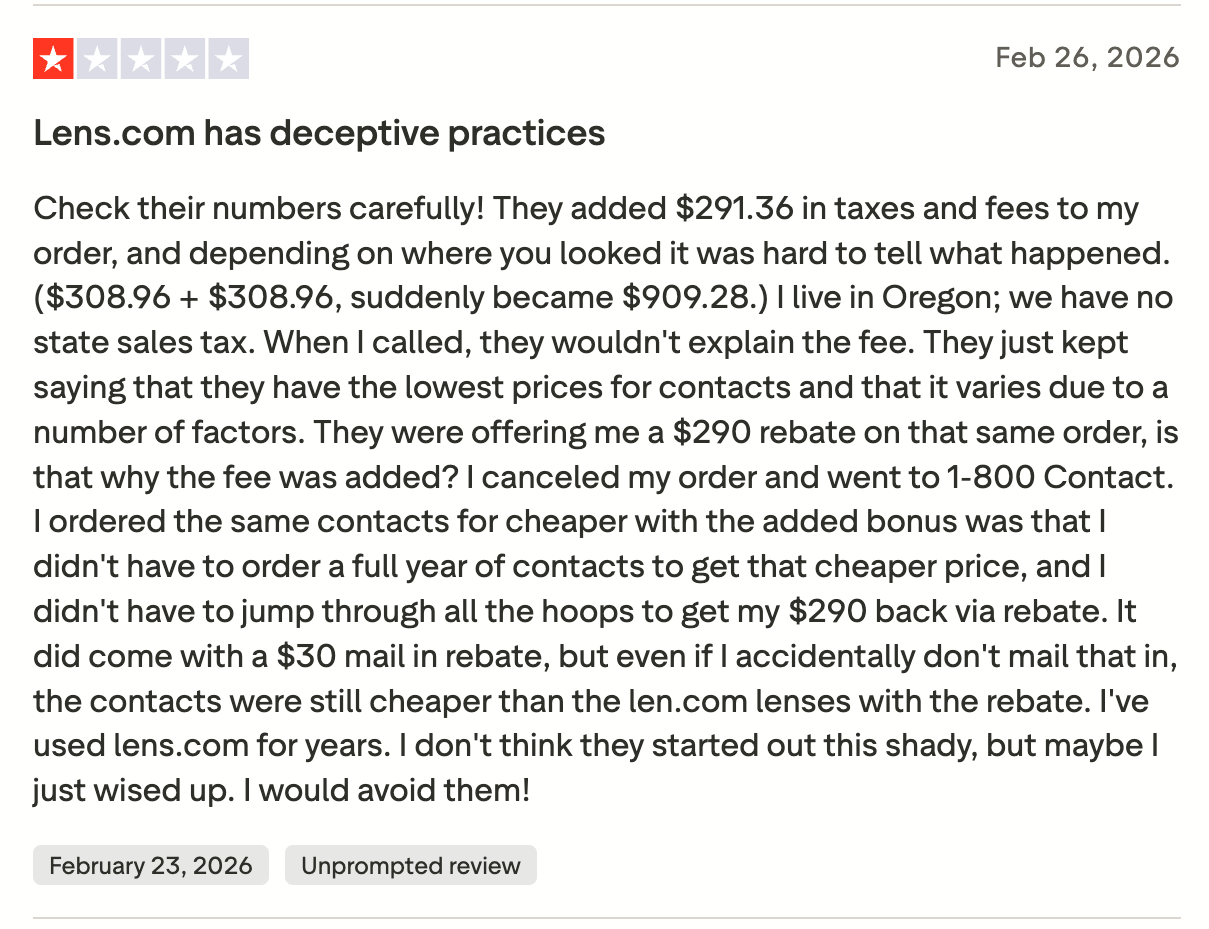The image size is (1209, 929).
Task: Click the opening "Check their numbers carefully!" sentence
Action: (x=259, y=209)
